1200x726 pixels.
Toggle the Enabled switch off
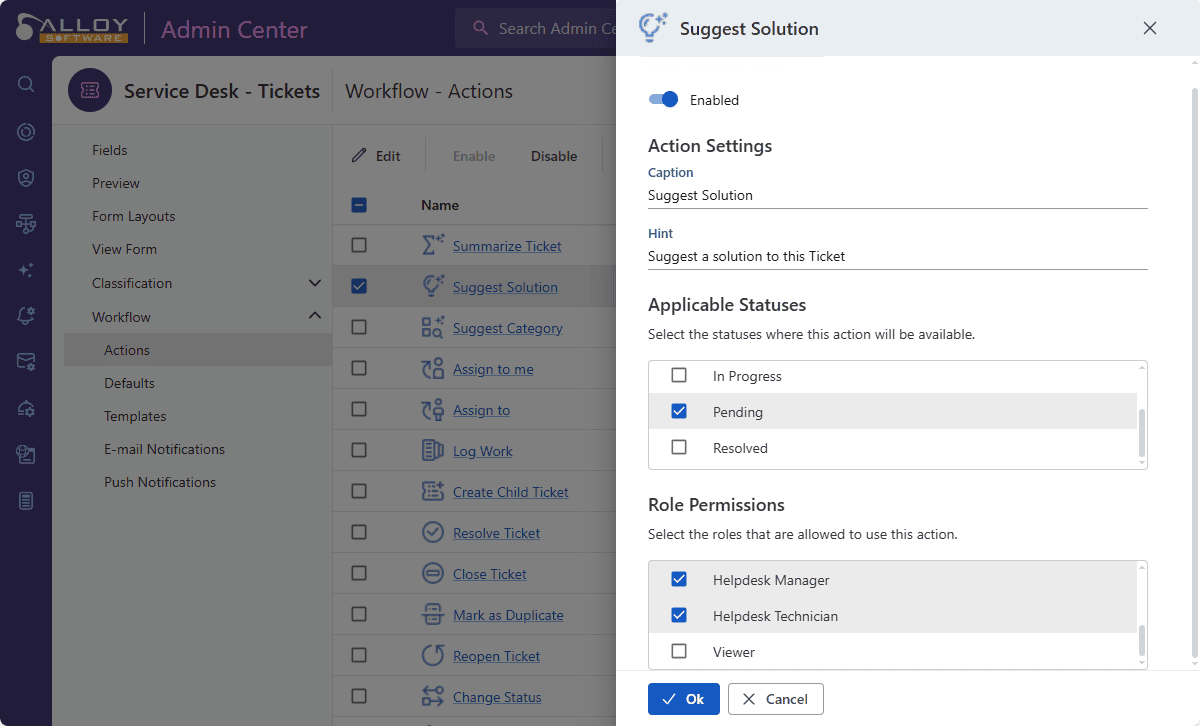tap(663, 99)
